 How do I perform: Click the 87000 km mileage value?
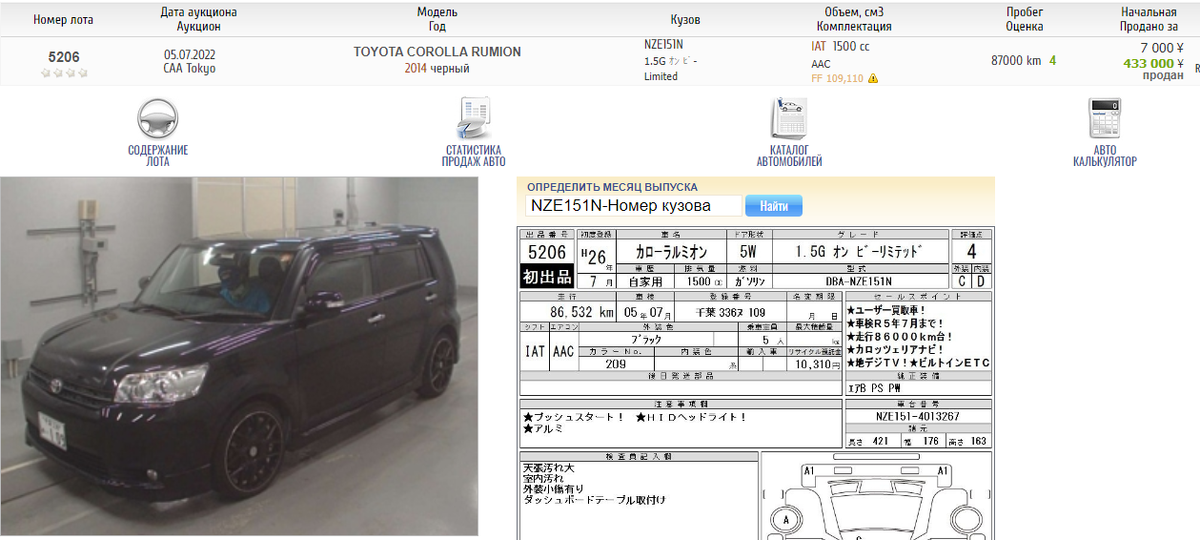tap(1016, 61)
